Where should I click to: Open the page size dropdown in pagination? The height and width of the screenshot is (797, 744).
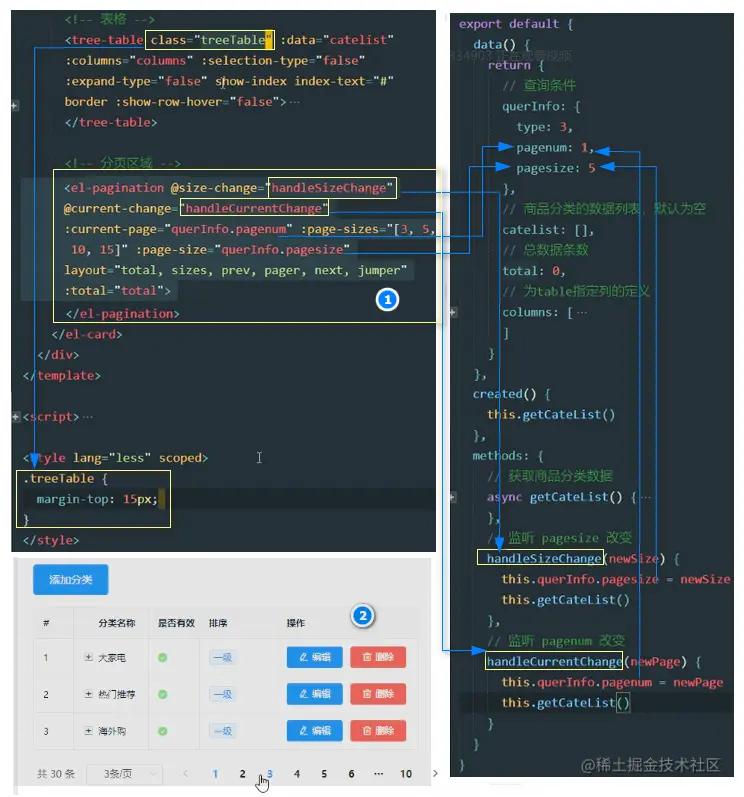[x=124, y=774]
